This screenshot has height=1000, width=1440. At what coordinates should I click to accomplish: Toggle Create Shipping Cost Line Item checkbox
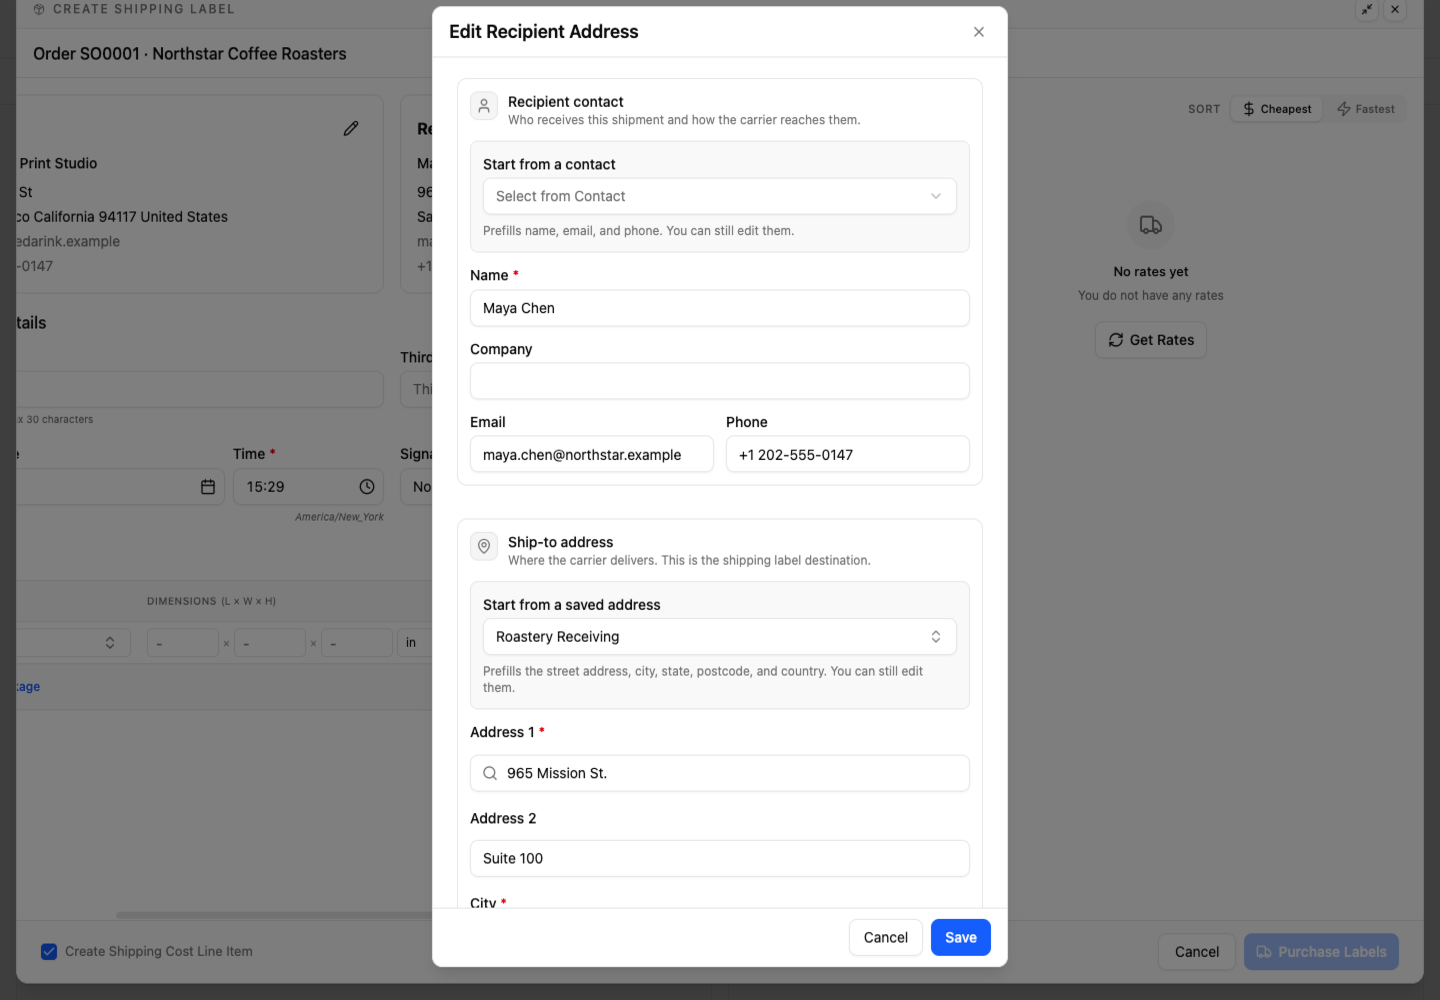point(49,951)
